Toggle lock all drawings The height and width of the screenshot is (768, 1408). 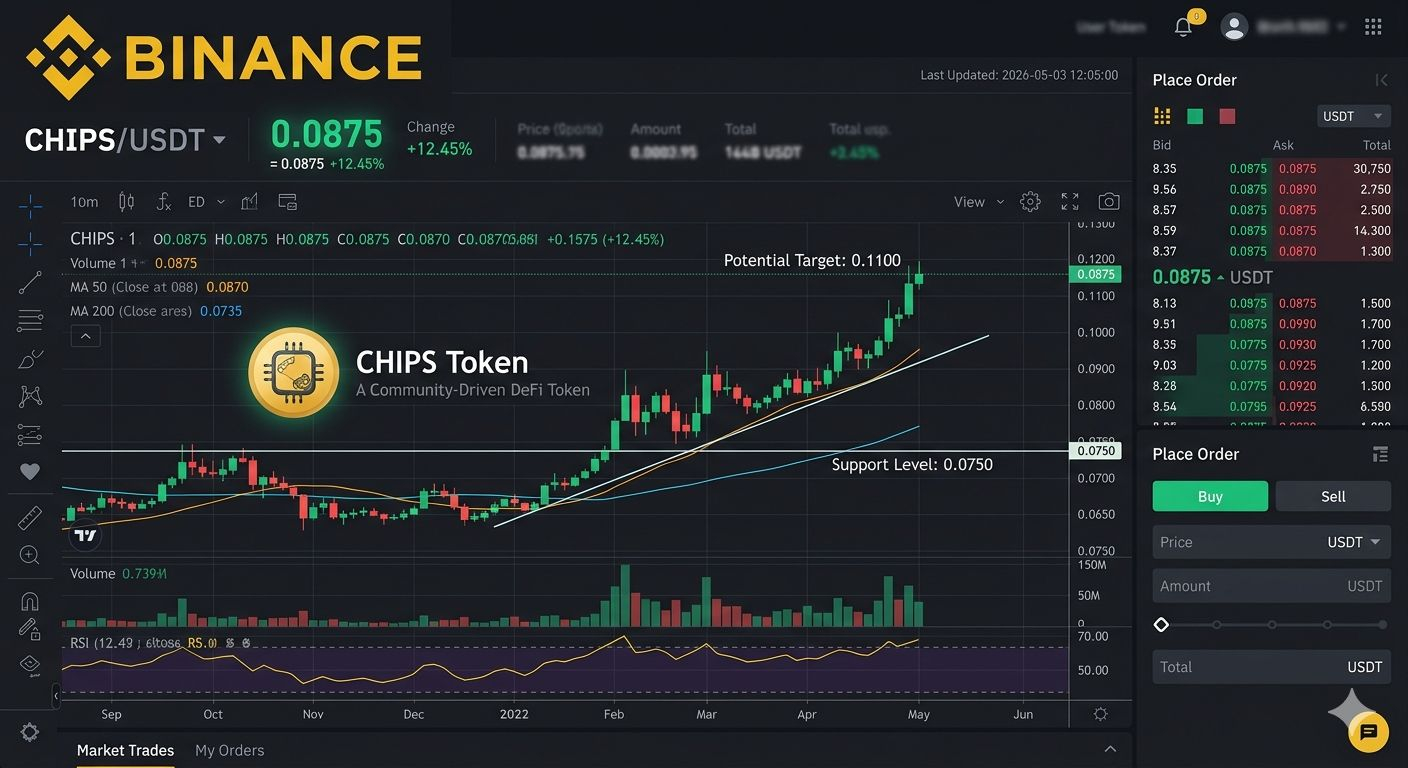click(x=30, y=629)
